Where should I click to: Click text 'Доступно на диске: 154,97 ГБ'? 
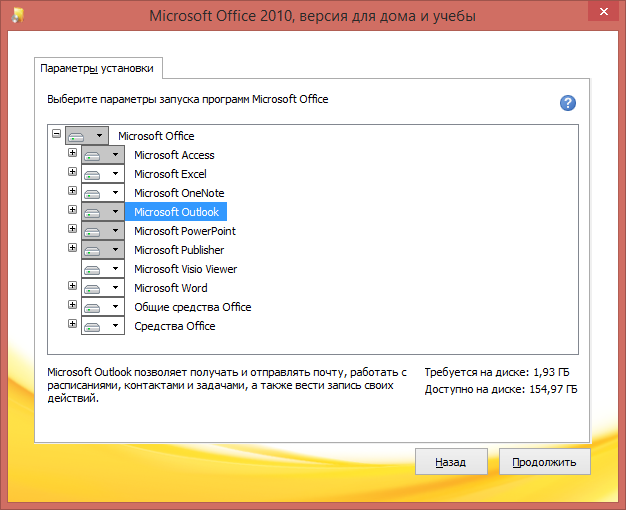coord(501,389)
